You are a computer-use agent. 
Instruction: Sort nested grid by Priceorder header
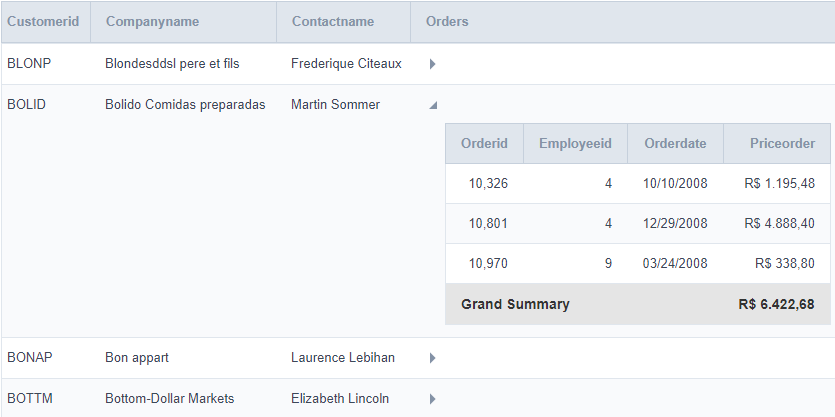[782, 144]
